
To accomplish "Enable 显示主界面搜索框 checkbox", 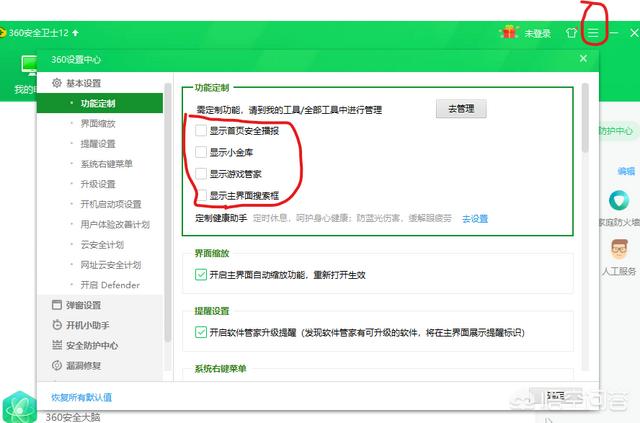I will click(201, 195).
